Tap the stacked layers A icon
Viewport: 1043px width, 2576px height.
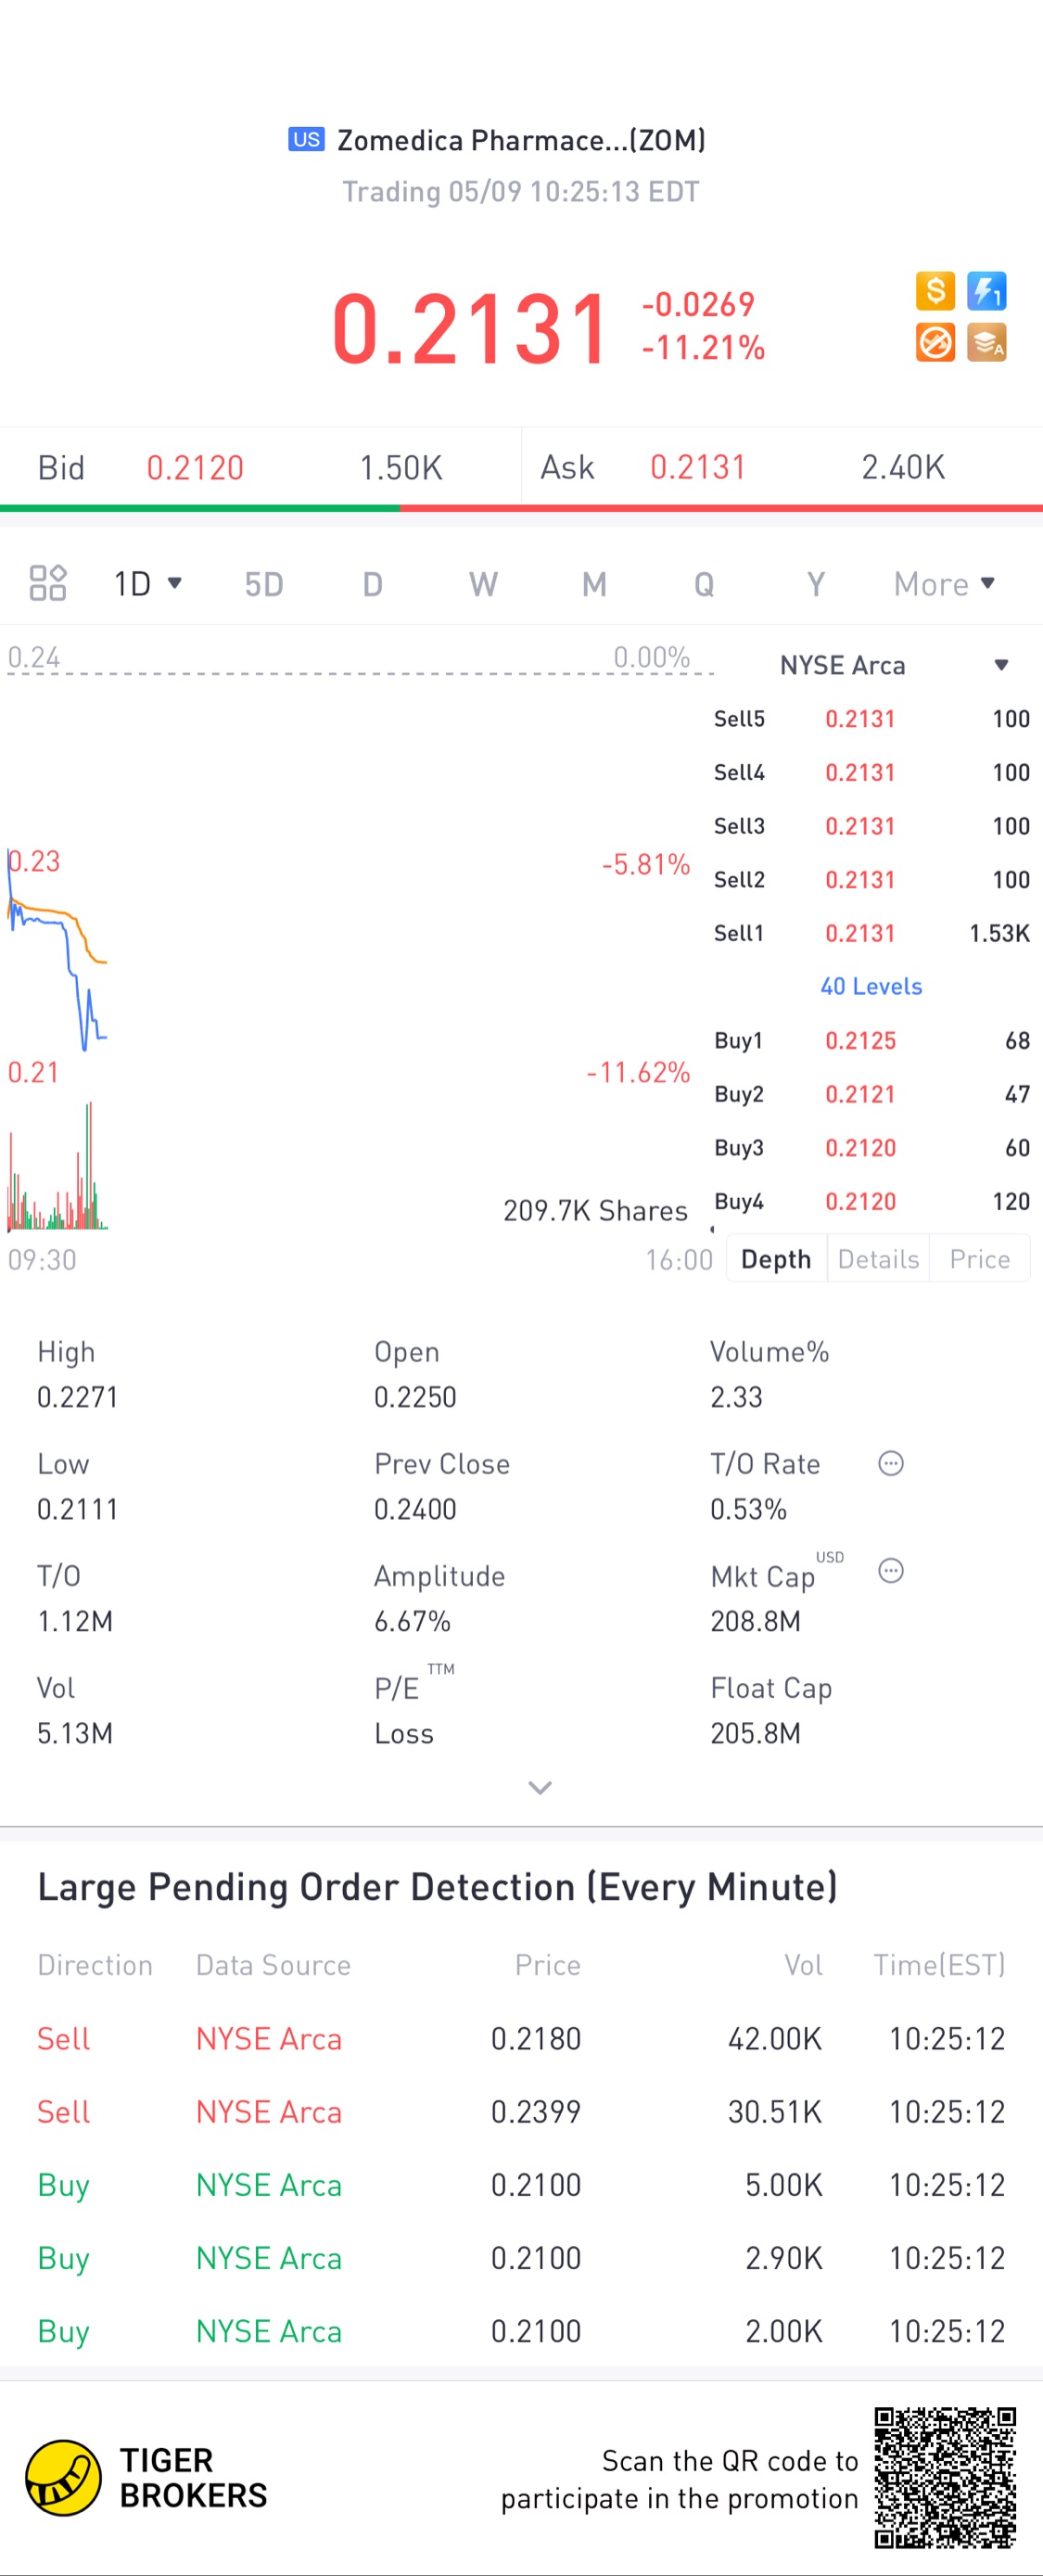coord(986,343)
